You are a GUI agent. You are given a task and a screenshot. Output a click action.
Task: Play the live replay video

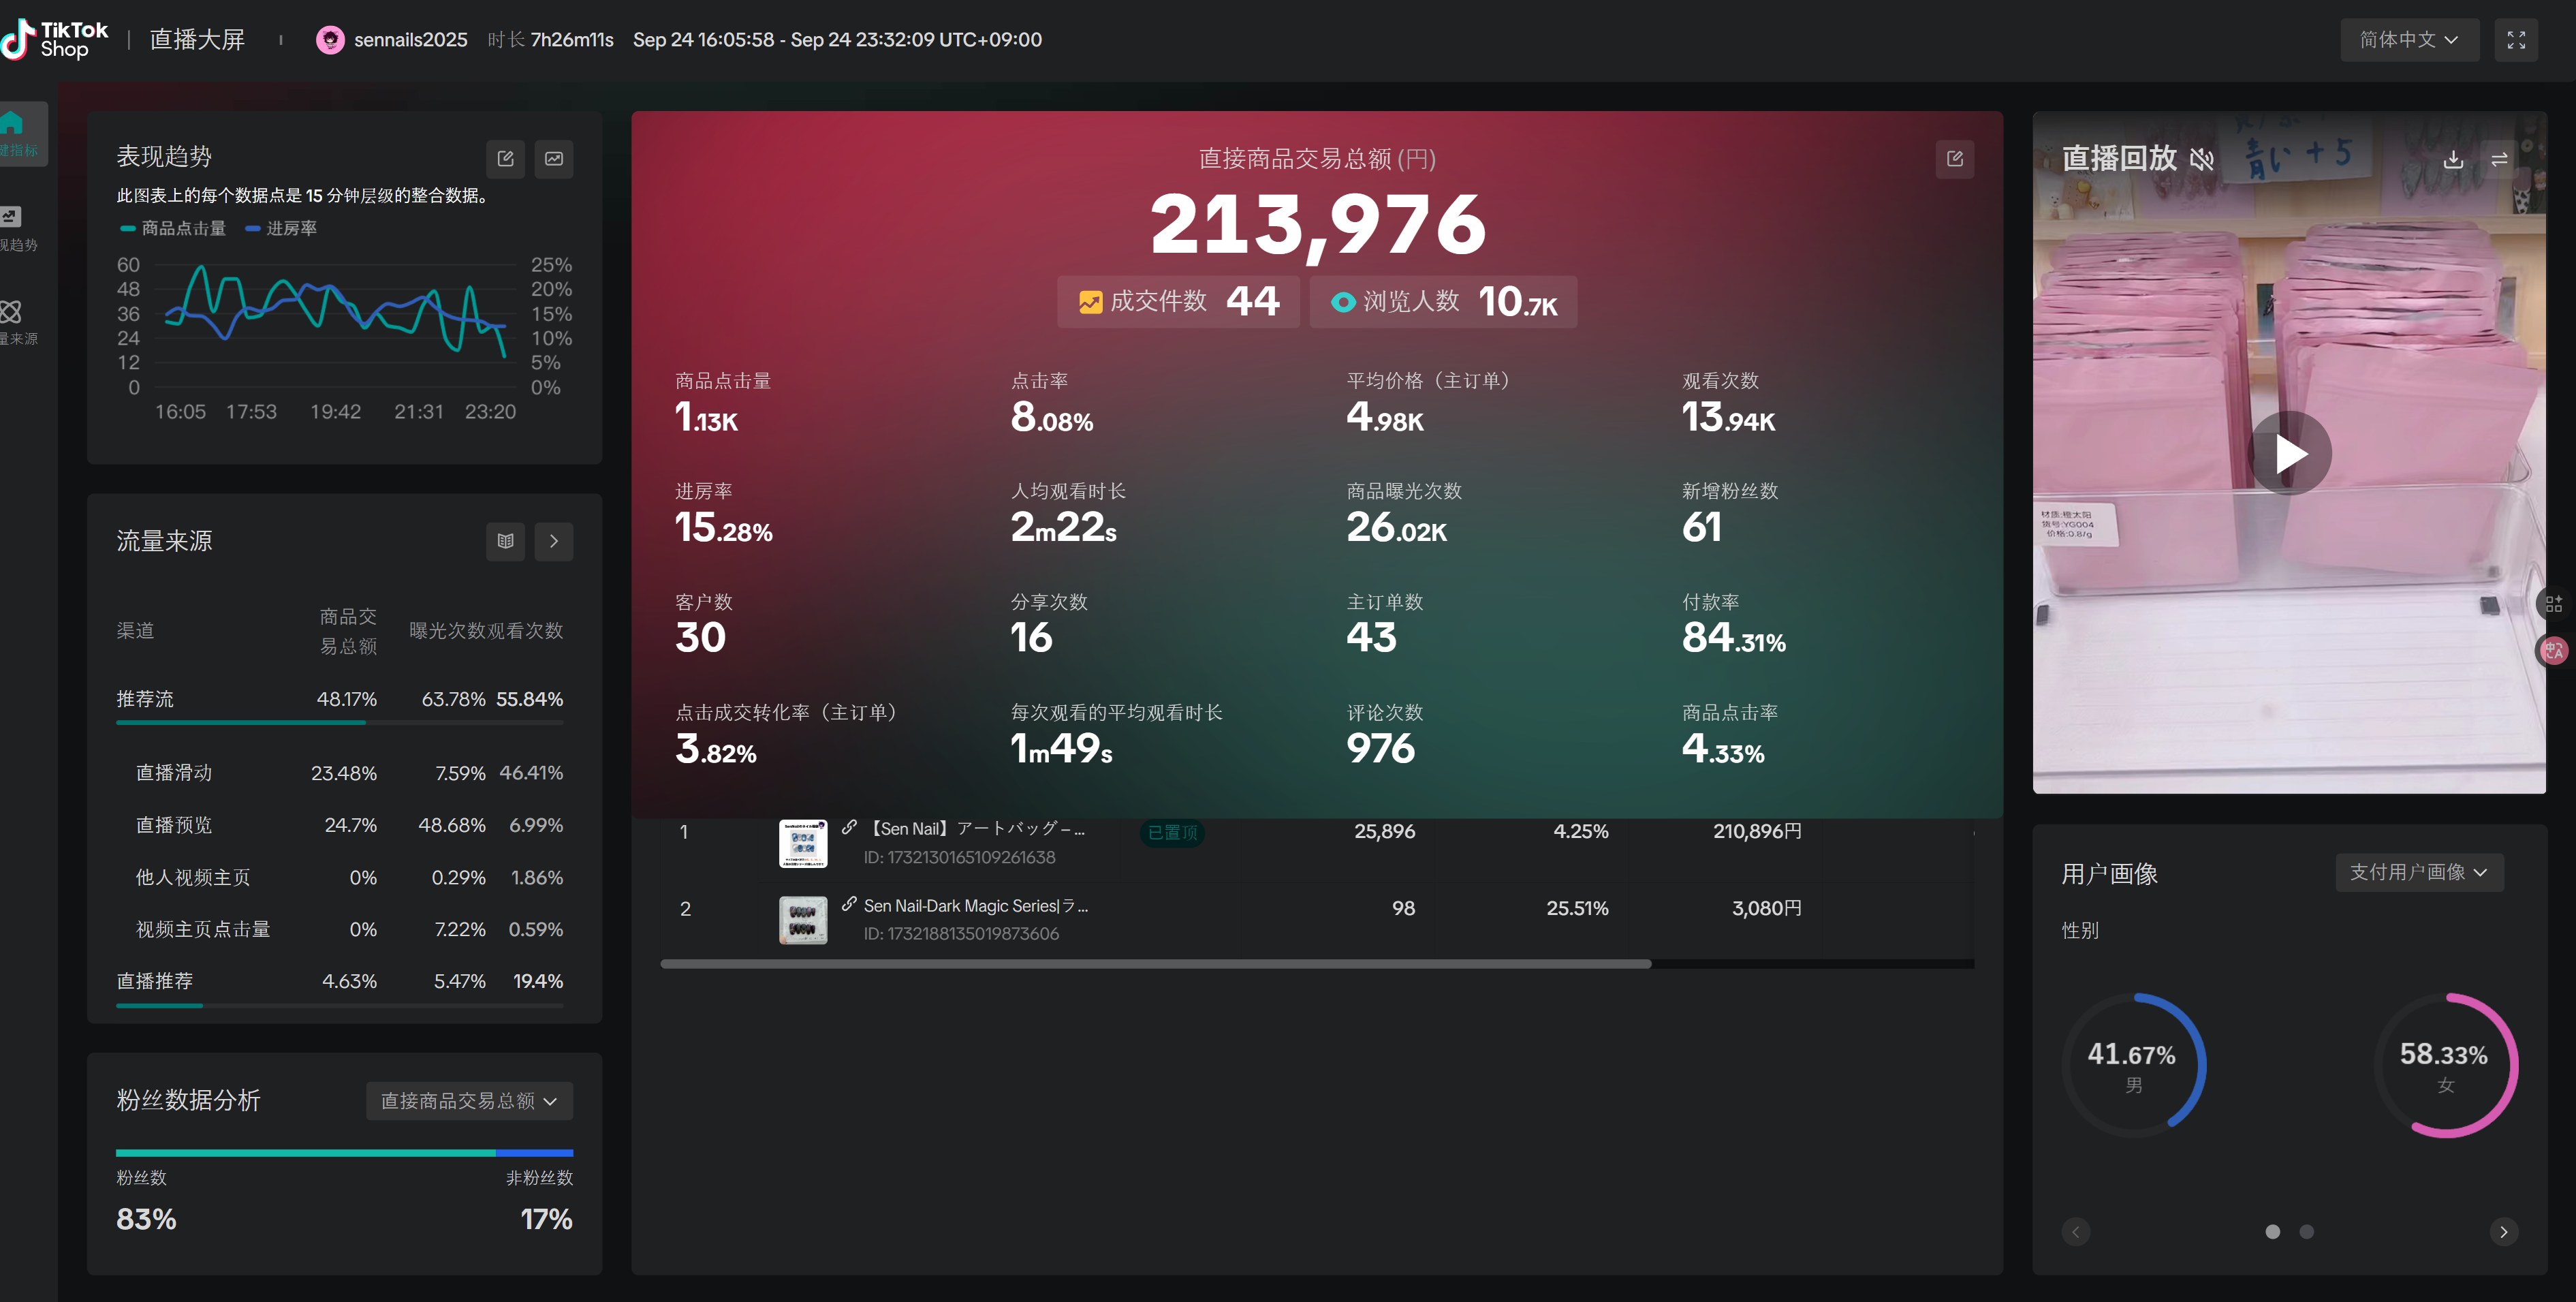point(2289,454)
